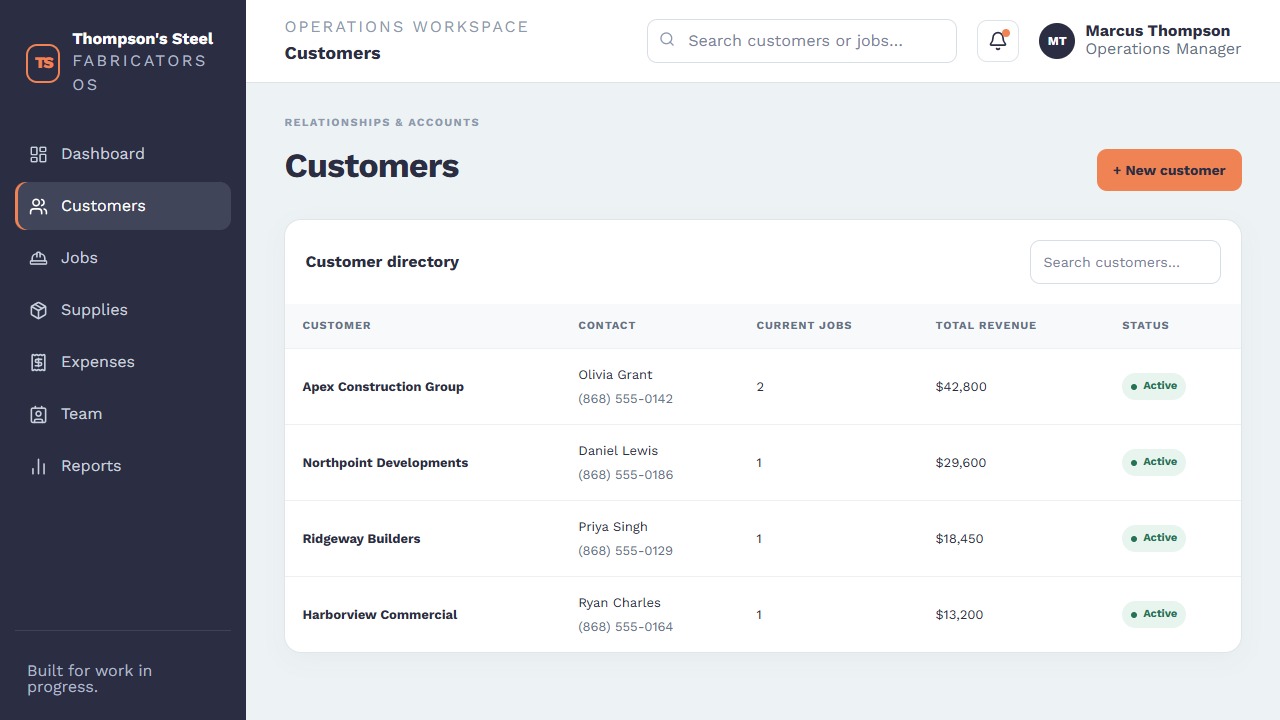View the Reports page

[x=123, y=466]
